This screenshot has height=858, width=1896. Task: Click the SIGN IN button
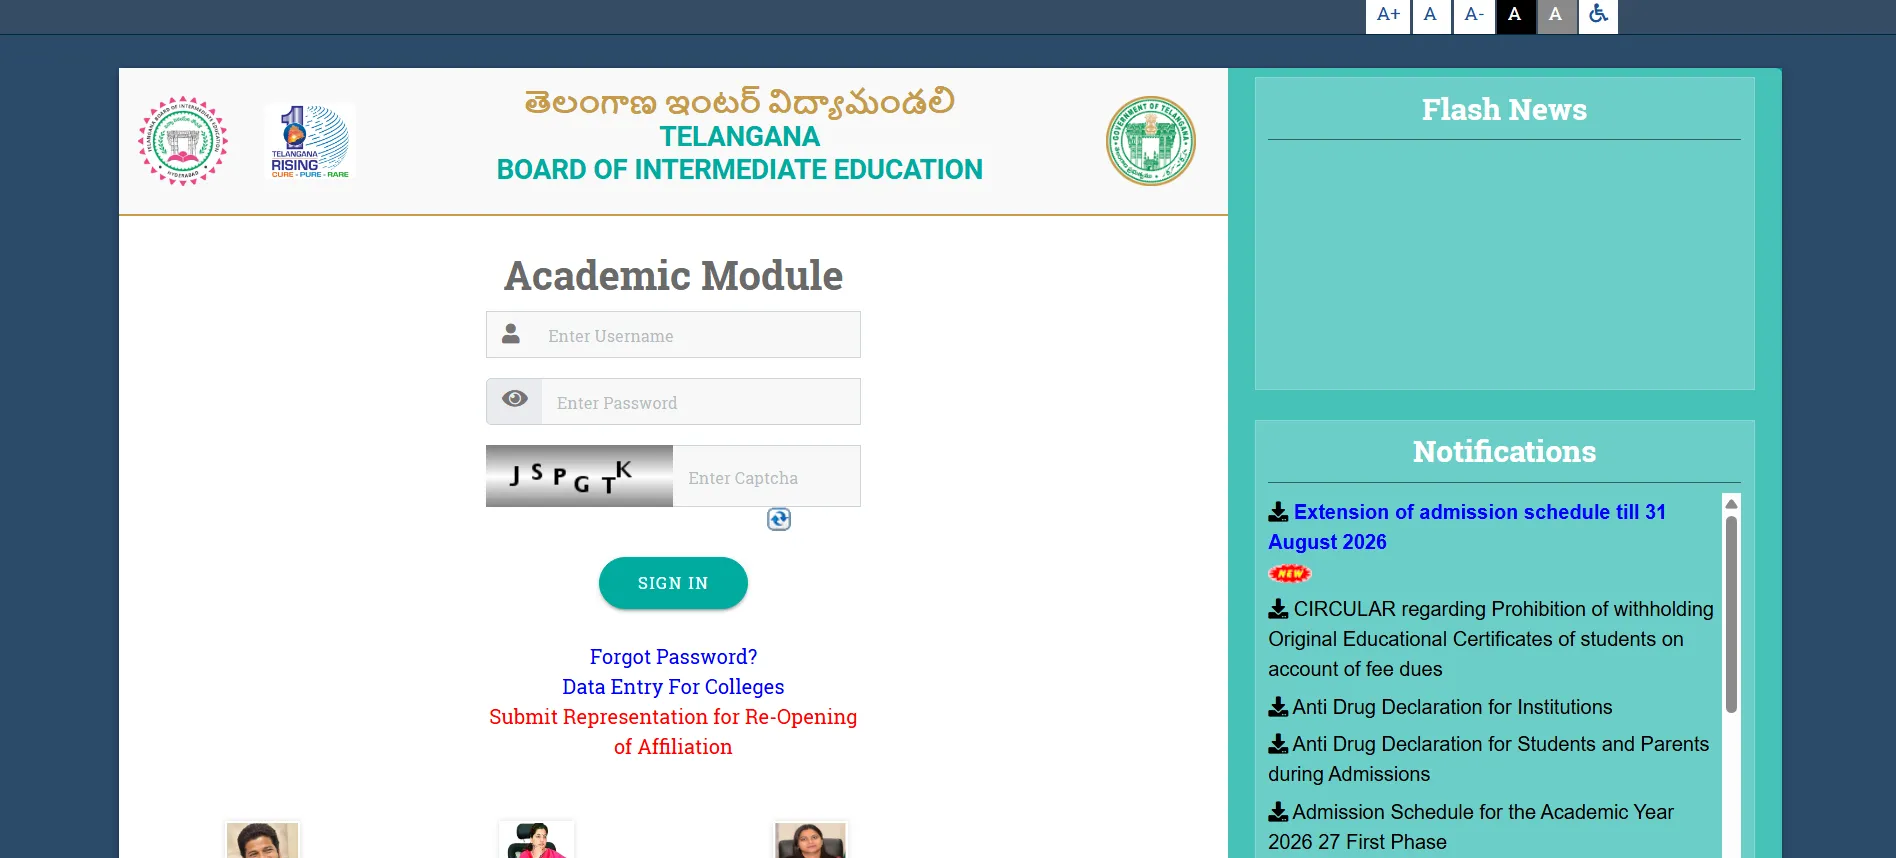tap(673, 583)
